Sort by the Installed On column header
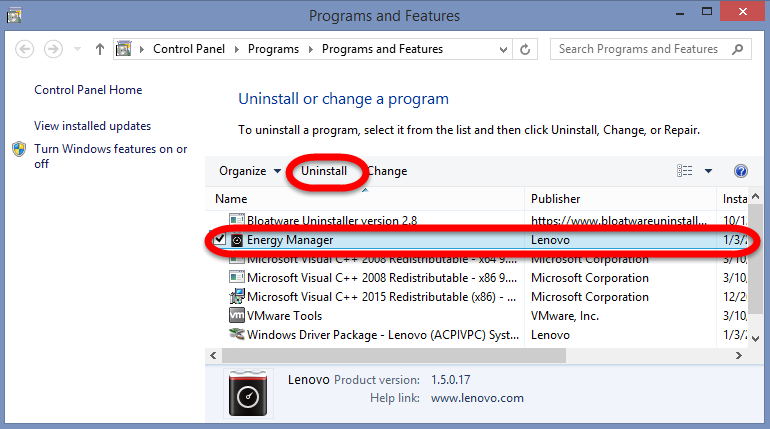This screenshot has height=429, width=770. click(x=734, y=199)
